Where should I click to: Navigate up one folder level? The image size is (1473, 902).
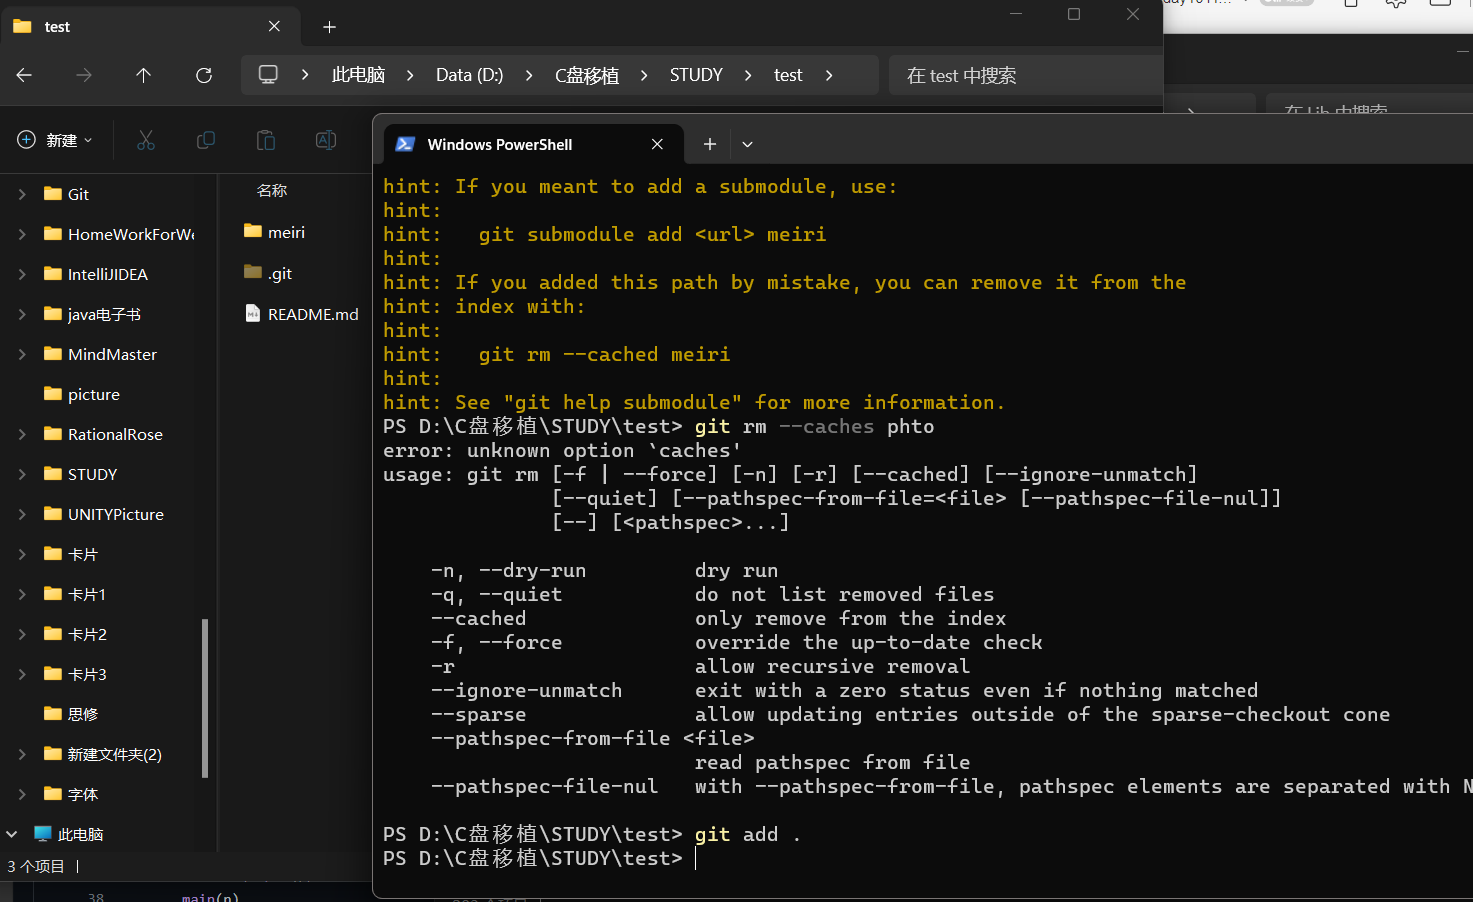coord(144,75)
